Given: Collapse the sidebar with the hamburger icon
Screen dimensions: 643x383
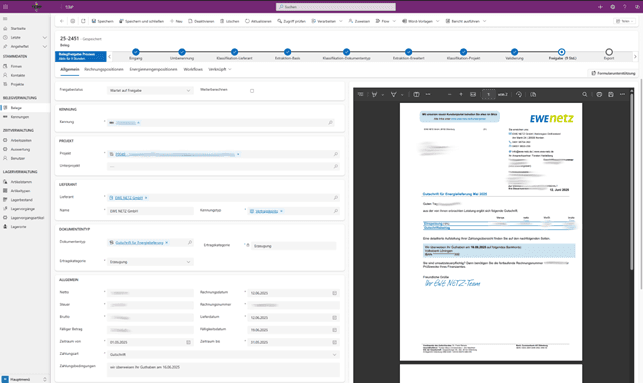Looking at the screenshot, I should 5,19.
